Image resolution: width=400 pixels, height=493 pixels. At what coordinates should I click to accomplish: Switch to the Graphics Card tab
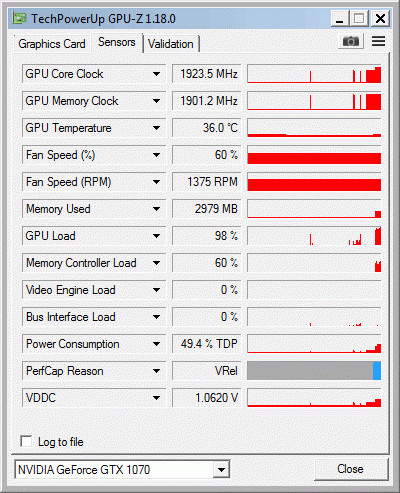[52, 44]
